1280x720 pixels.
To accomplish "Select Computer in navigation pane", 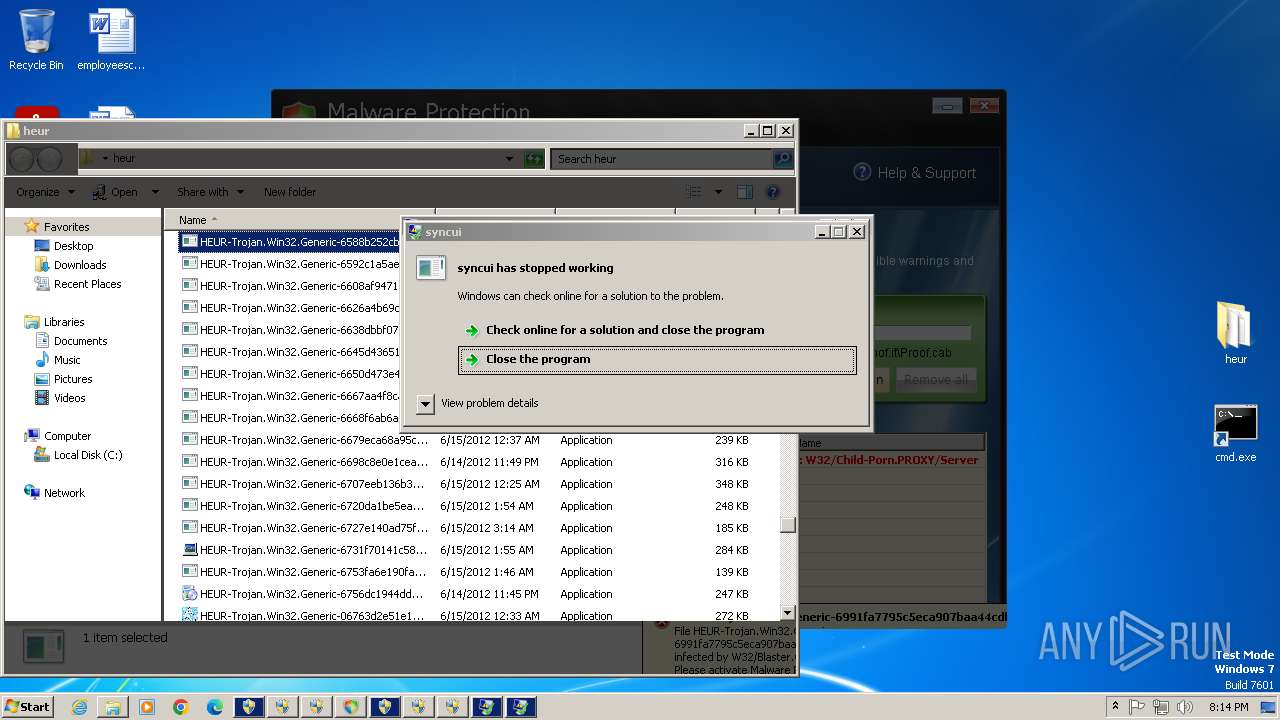I will [67, 436].
